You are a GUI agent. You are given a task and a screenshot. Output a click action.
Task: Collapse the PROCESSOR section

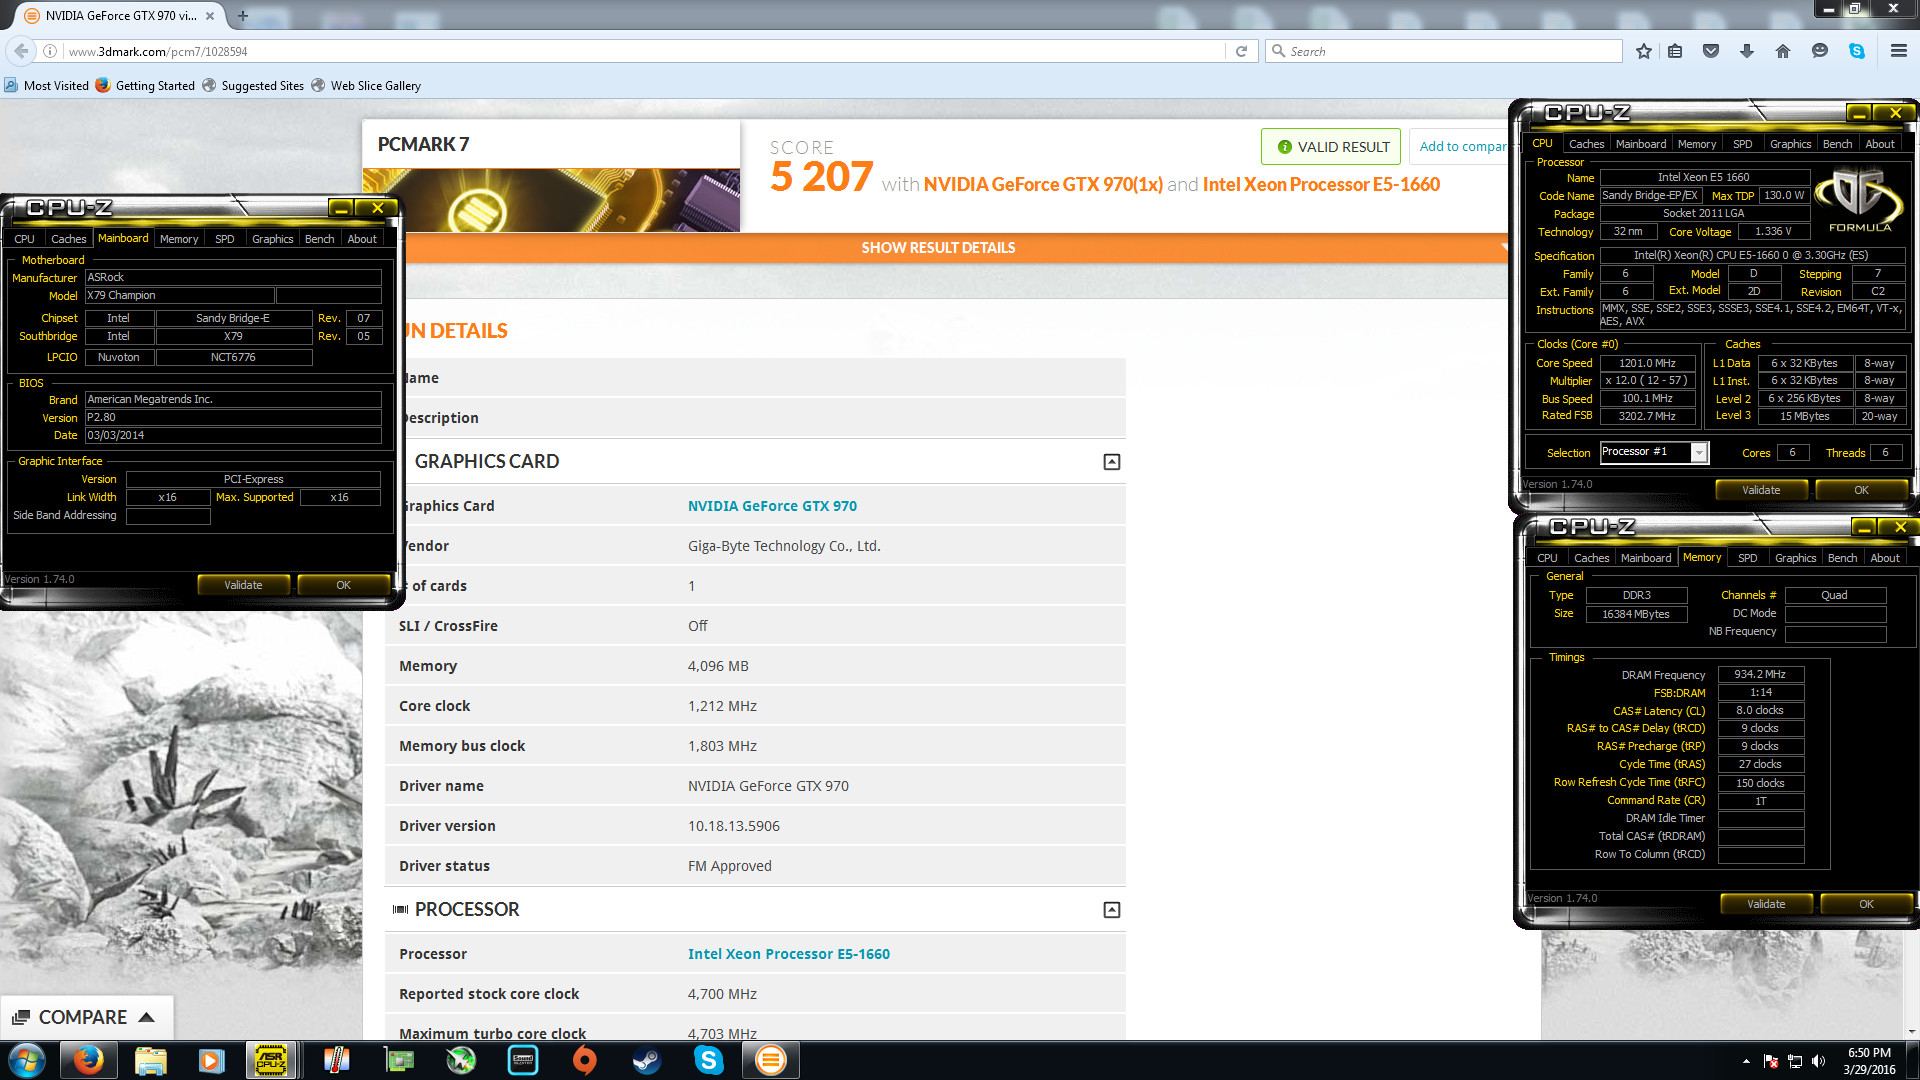coord(1111,909)
